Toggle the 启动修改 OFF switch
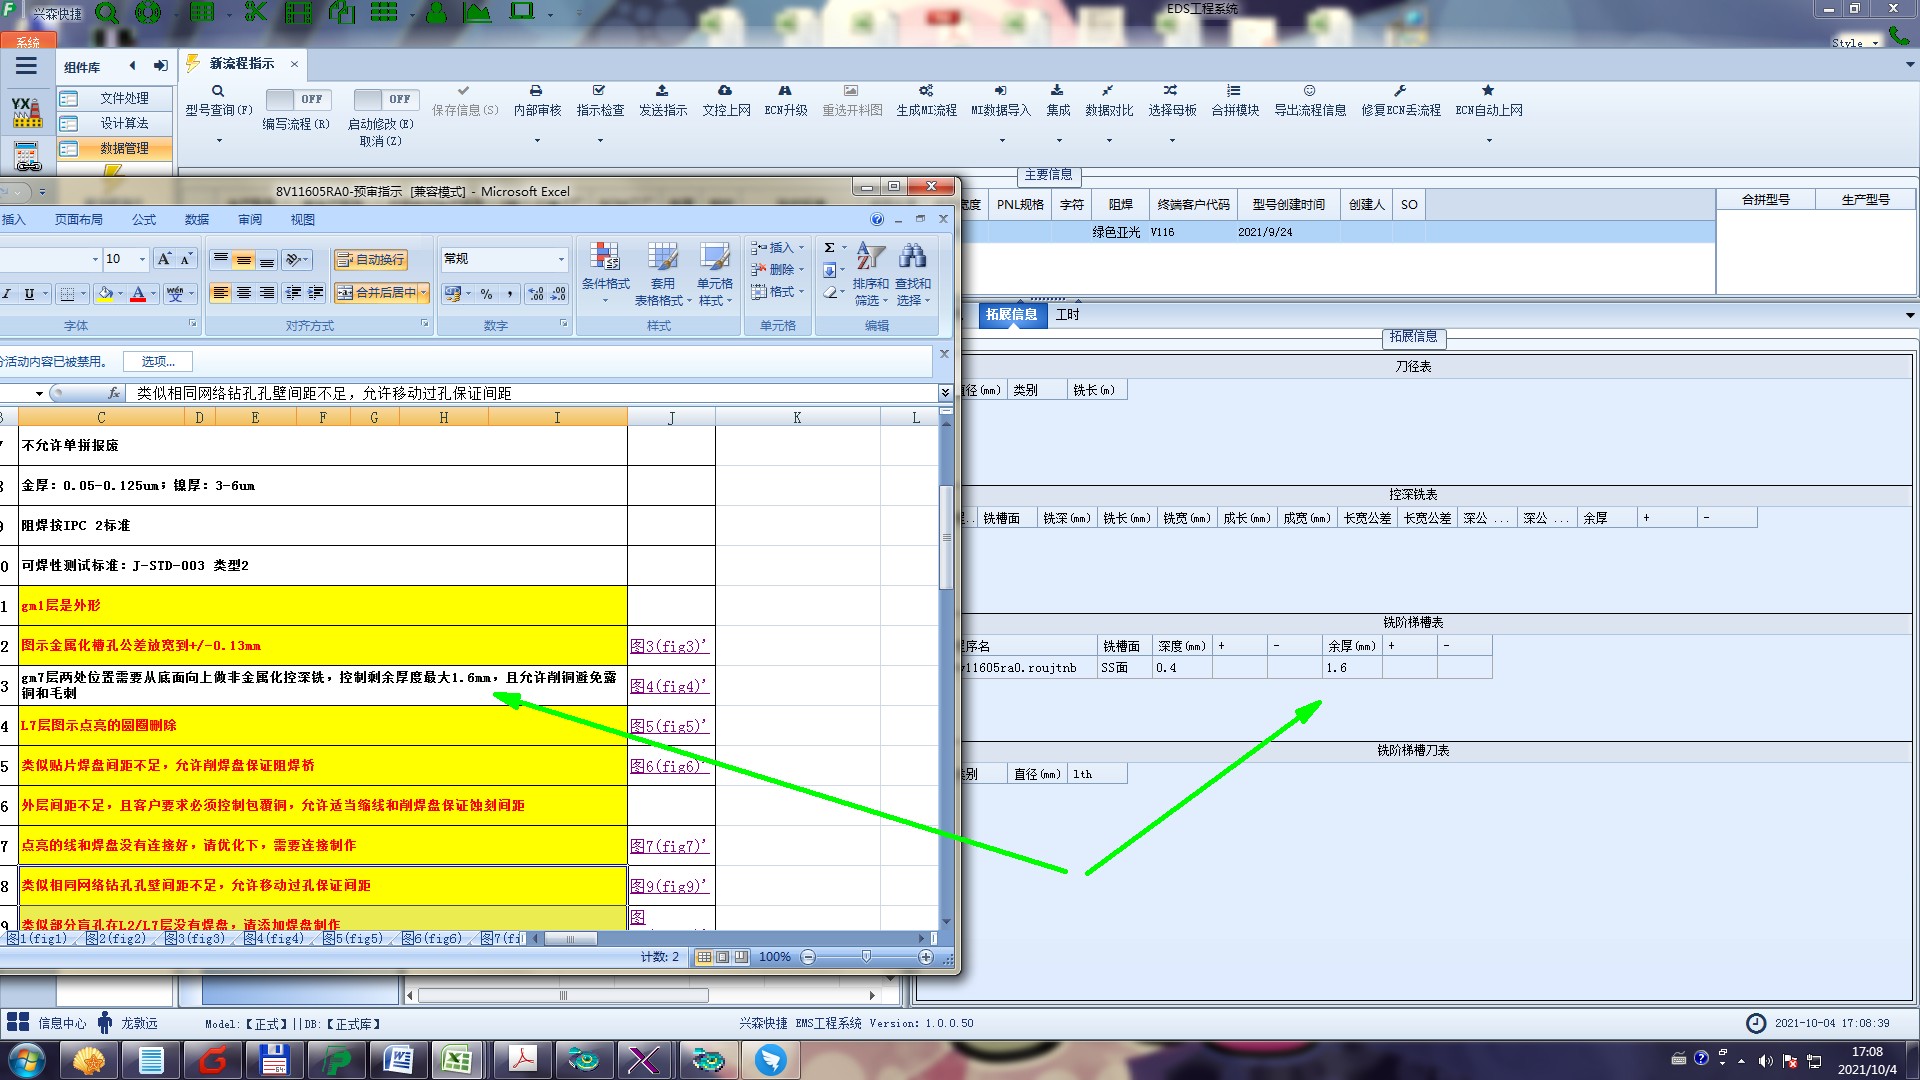 [385, 99]
